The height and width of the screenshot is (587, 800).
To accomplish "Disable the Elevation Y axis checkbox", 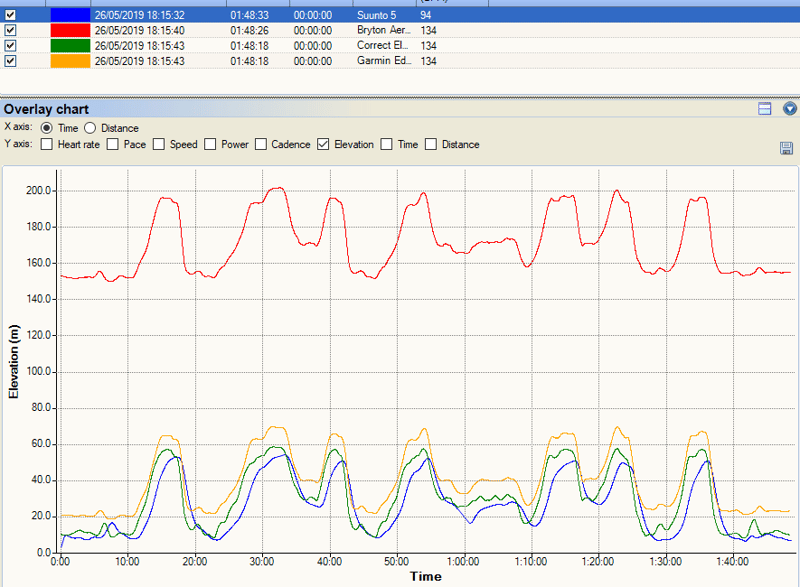I will point(323,144).
